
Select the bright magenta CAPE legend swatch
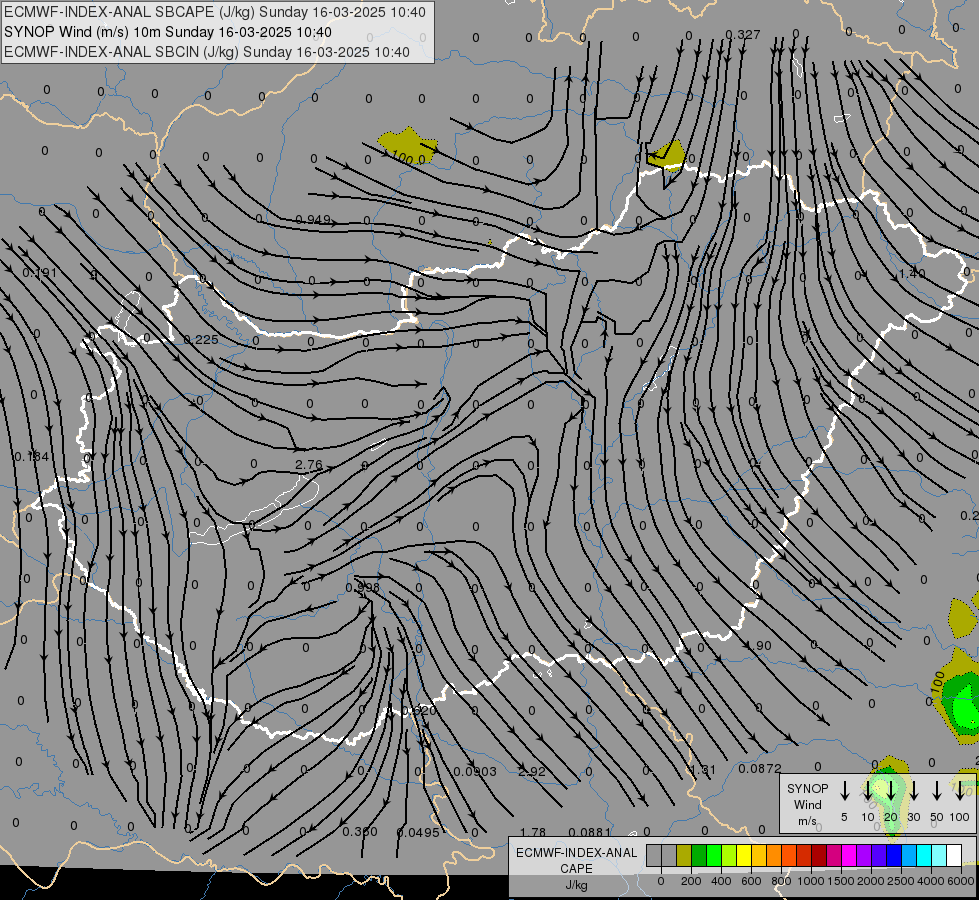point(850,855)
